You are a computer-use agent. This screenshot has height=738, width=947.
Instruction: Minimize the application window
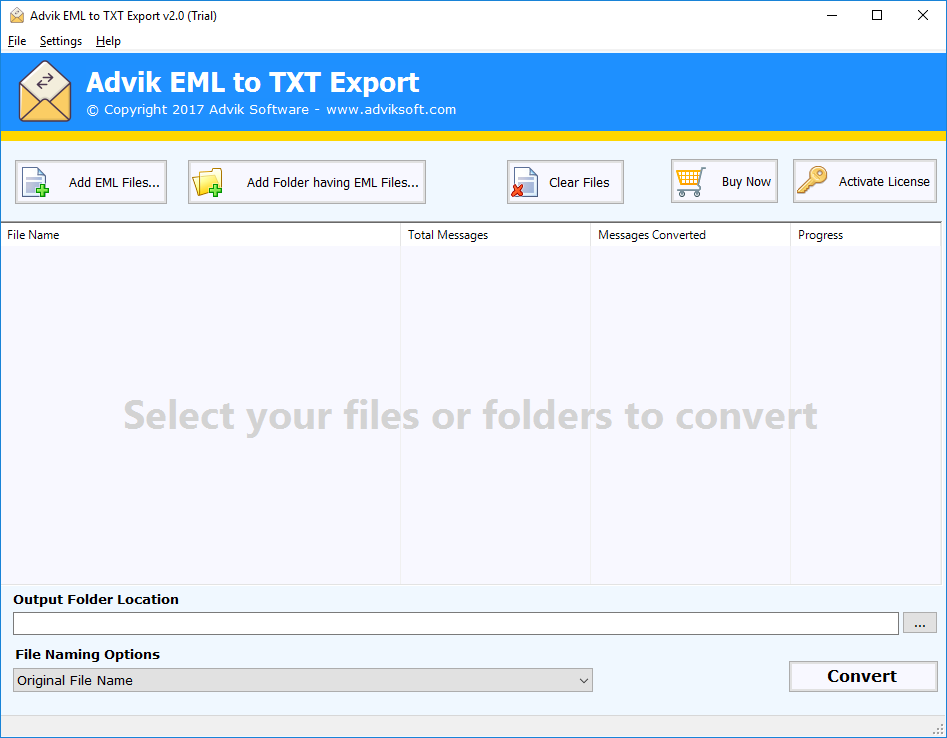832,16
